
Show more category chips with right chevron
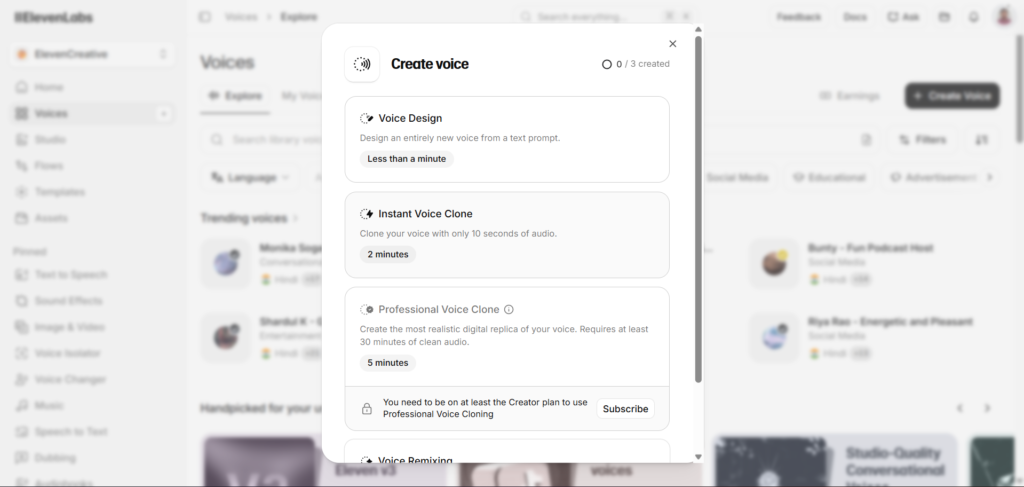pyautogui.click(x=990, y=178)
